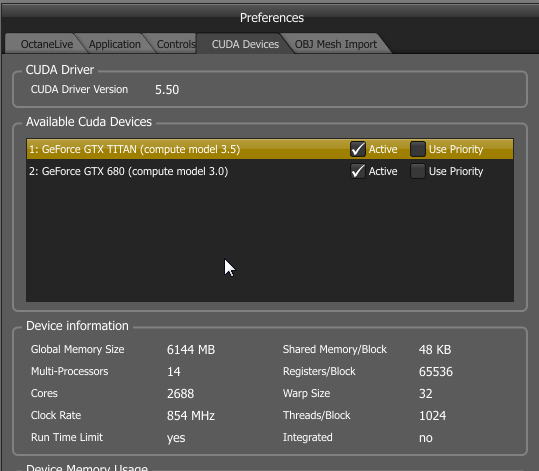Click the CUDA Devices tab
Viewport: 539px width, 471px height.
[x=245, y=44]
